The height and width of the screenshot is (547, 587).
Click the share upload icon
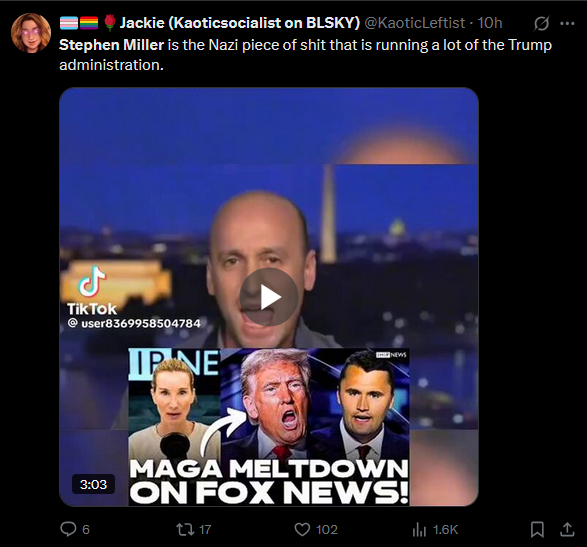click(x=567, y=529)
